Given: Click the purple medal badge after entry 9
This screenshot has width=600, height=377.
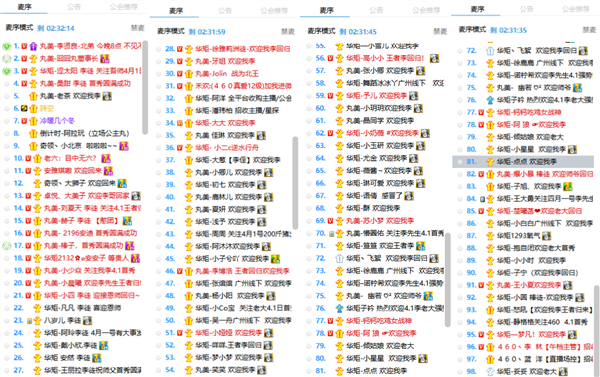Looking at the screenshot, I should coord(124,146).
